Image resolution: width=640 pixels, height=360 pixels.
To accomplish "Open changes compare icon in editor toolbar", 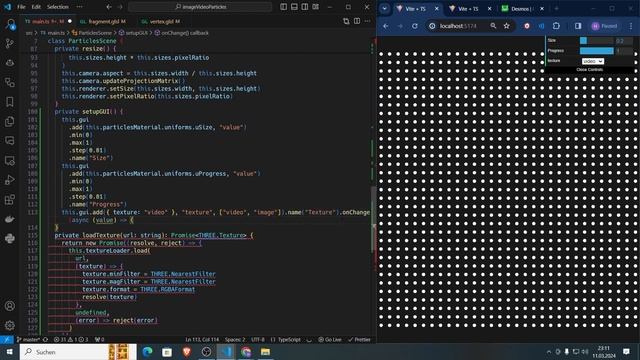I will pos(346,21).
